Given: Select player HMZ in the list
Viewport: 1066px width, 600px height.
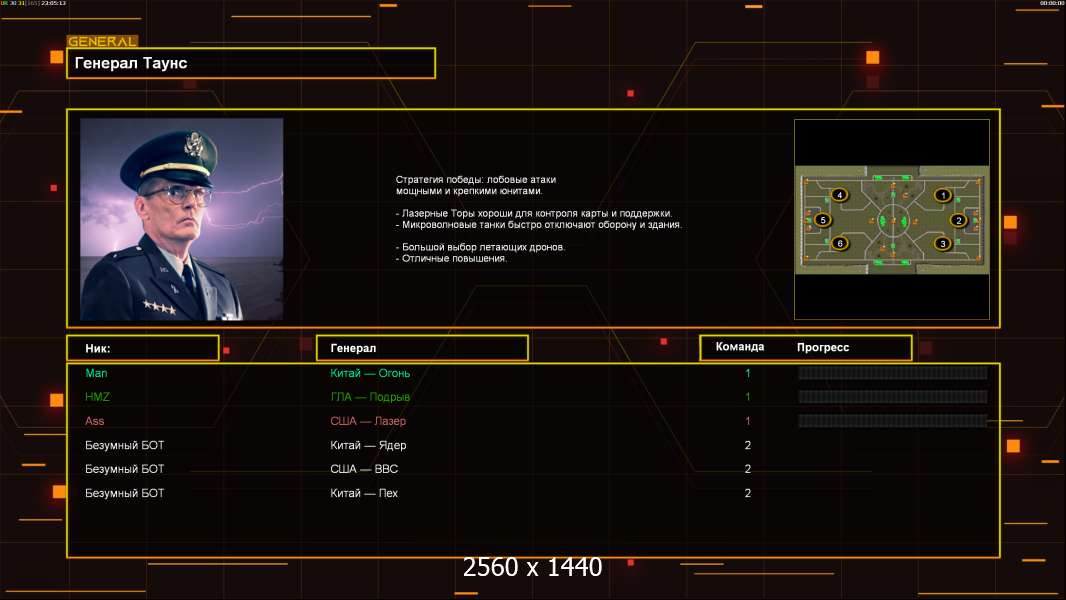Looking at the screenshot, I should coord(97,397).
